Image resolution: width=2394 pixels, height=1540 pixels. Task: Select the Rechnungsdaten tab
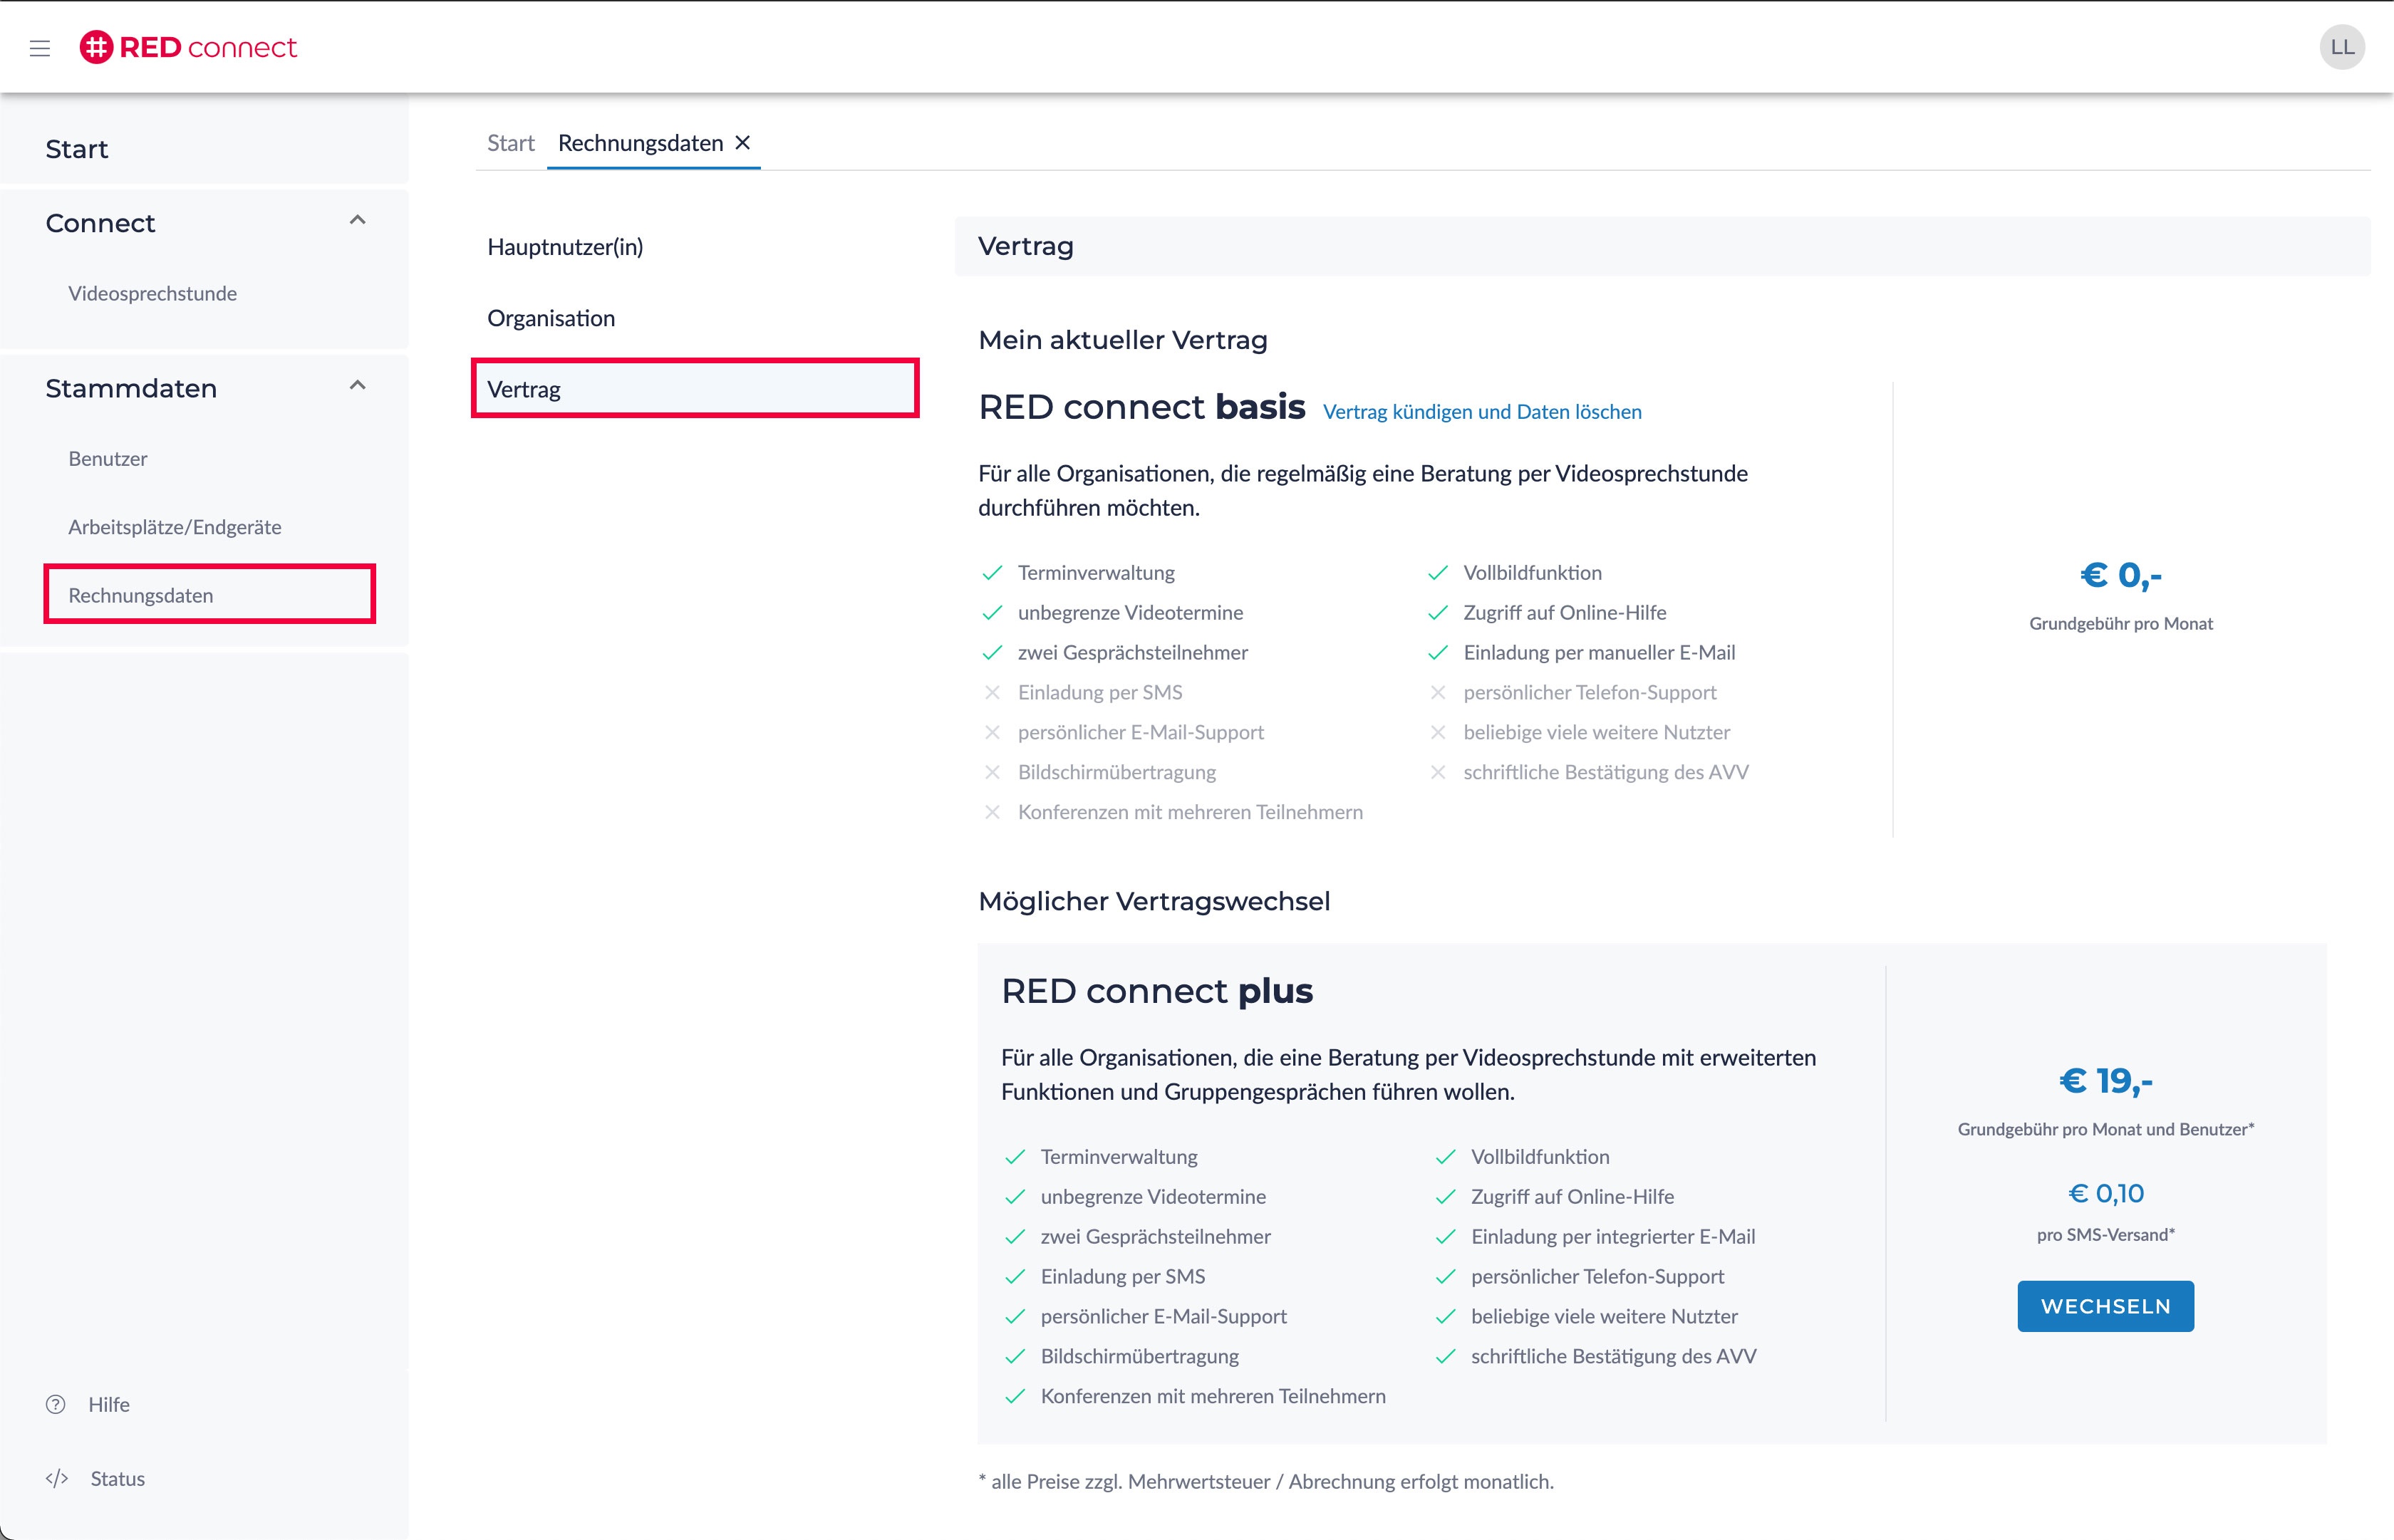[640, 143]
